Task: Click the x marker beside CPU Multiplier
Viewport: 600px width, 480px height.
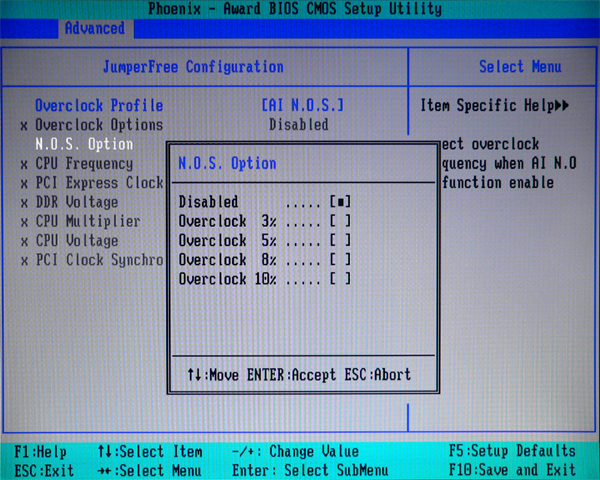Action: click(x=24, y=223)
